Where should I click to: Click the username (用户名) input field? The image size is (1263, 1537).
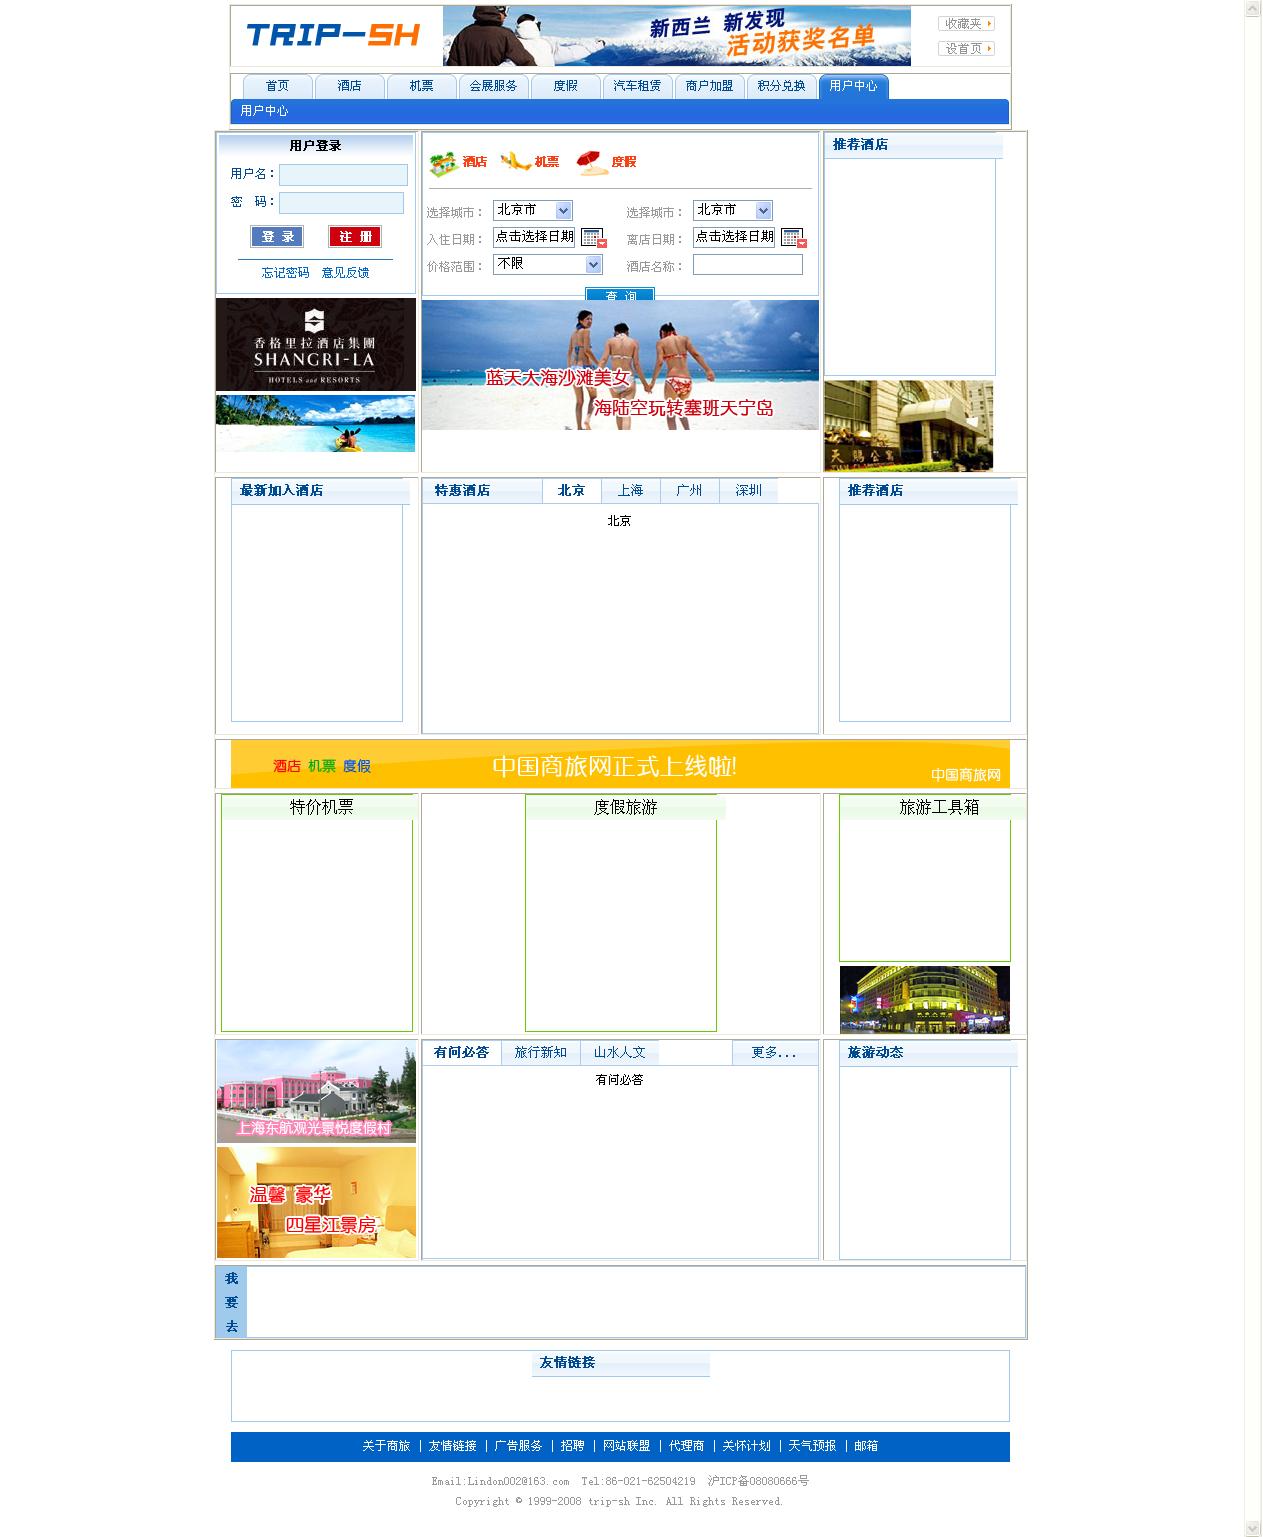[343, 175]
